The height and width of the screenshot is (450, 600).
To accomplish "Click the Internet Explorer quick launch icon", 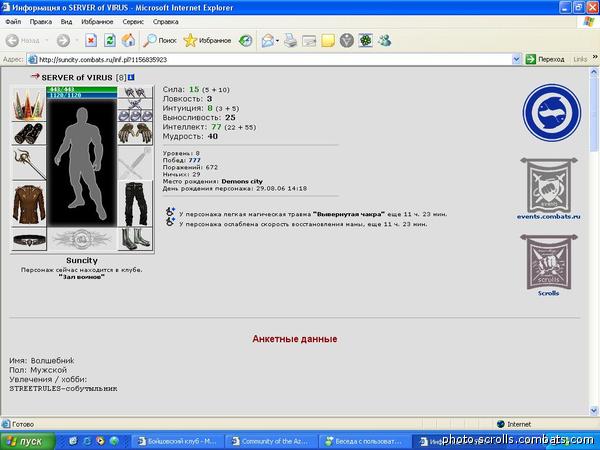I will click(87, 441).
